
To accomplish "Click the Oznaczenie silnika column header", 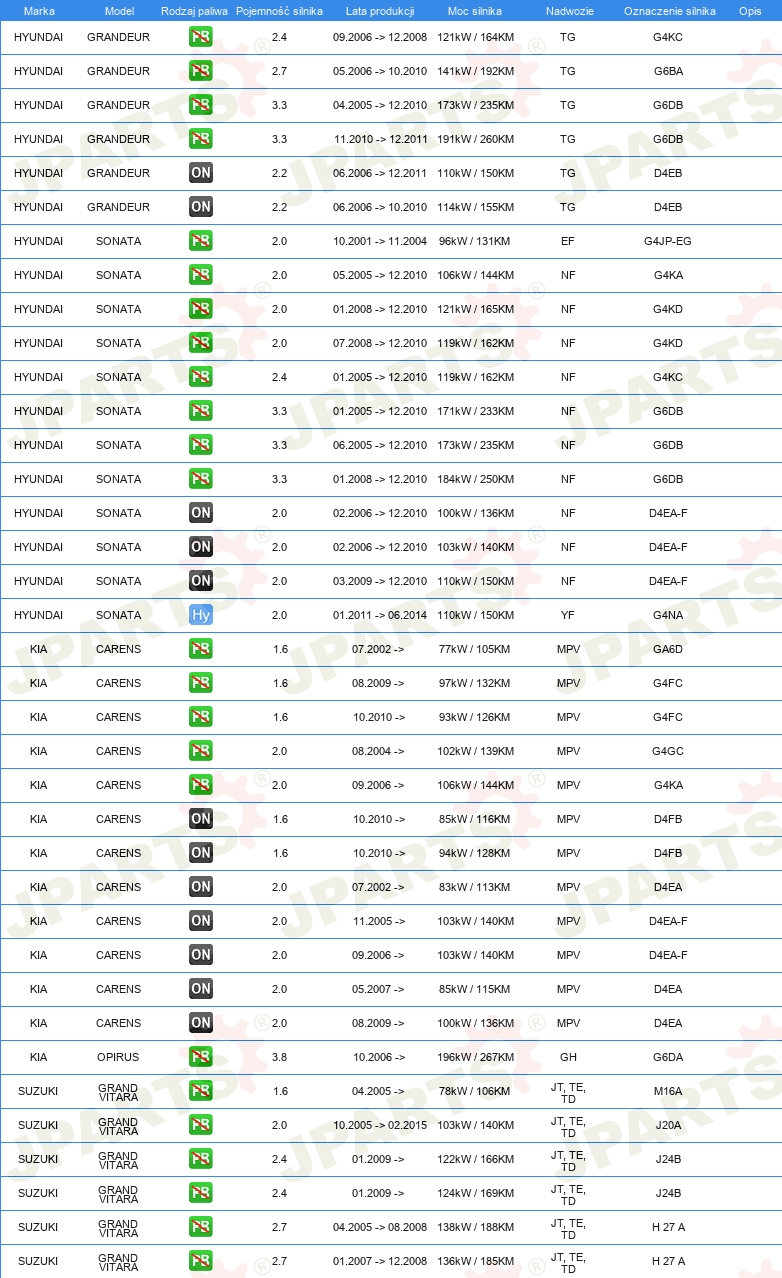I will (669, 11).
